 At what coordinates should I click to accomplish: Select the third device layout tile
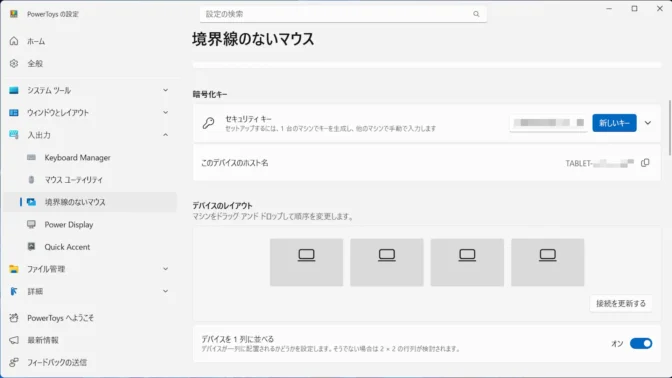(x=467, y=262)
